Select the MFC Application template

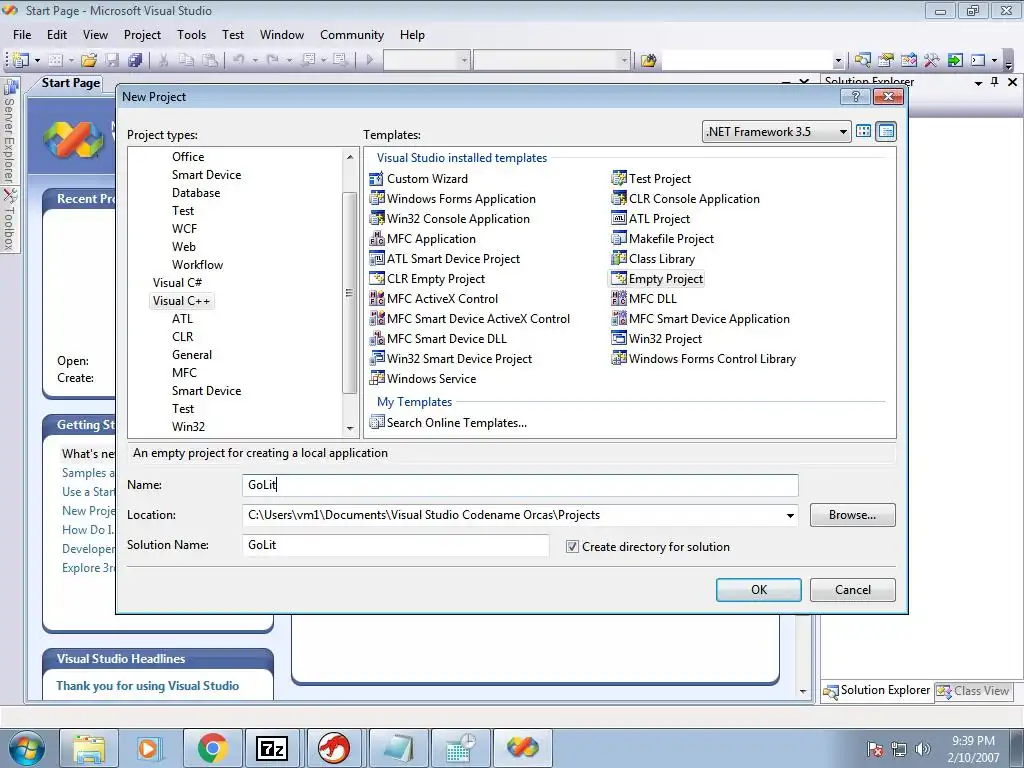point(423,239)
